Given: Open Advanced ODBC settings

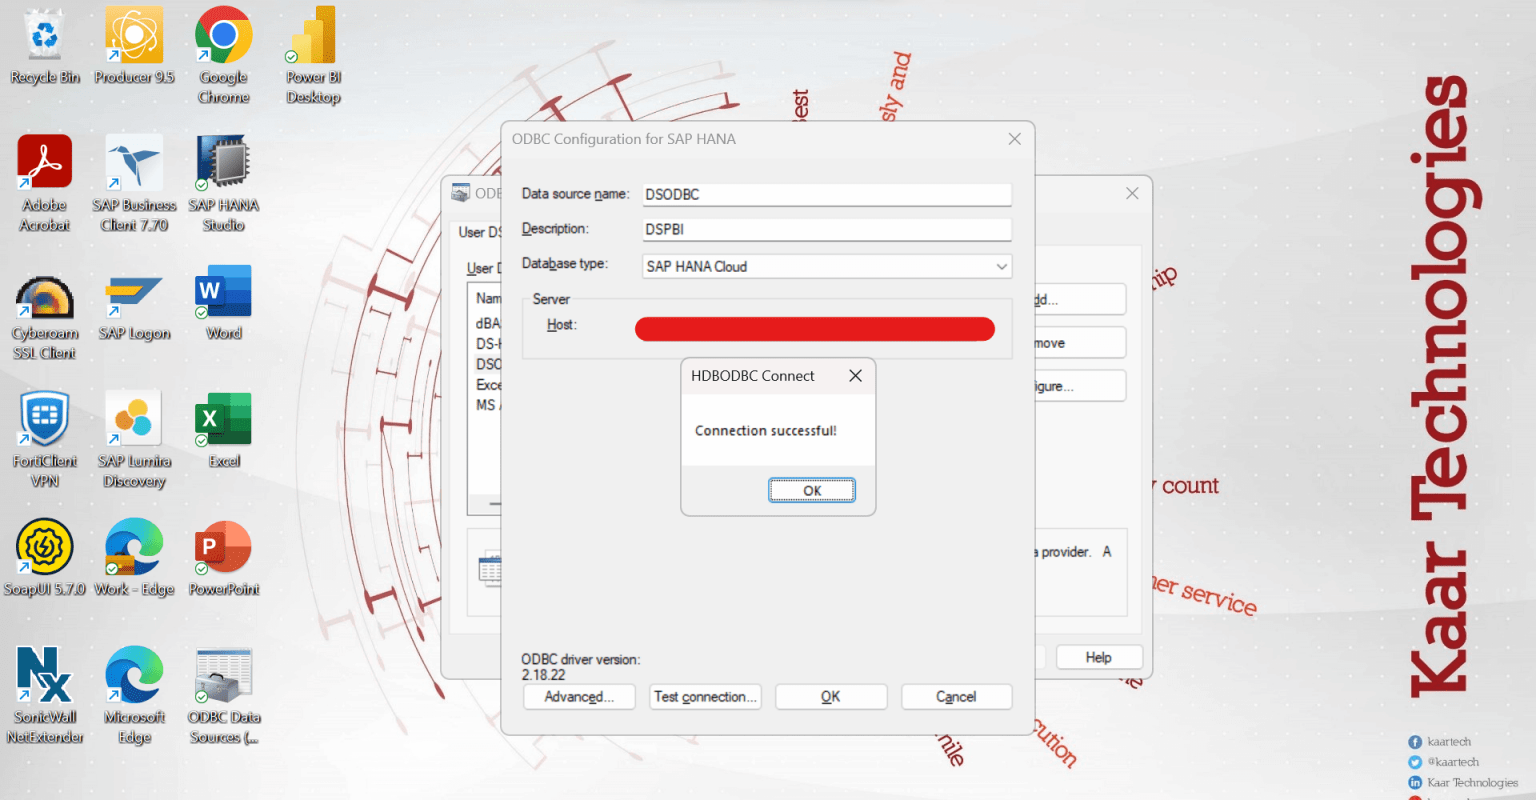Looking at the screenshot, I should point(579,696).
